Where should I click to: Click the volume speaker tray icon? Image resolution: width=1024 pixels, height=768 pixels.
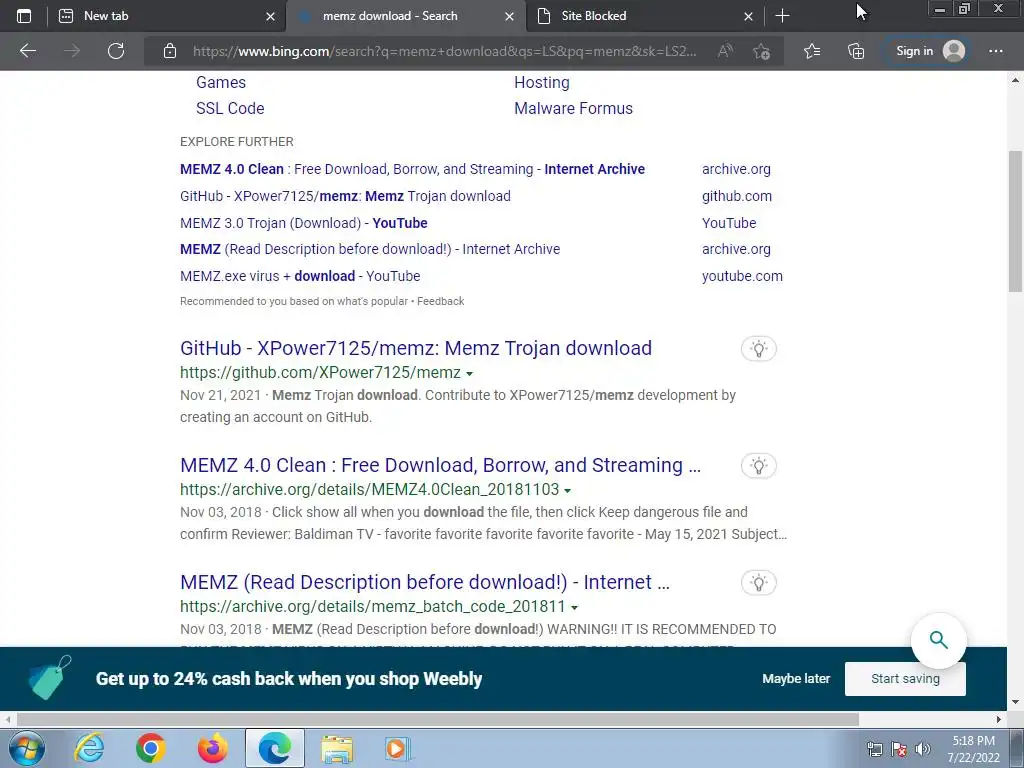923,749
